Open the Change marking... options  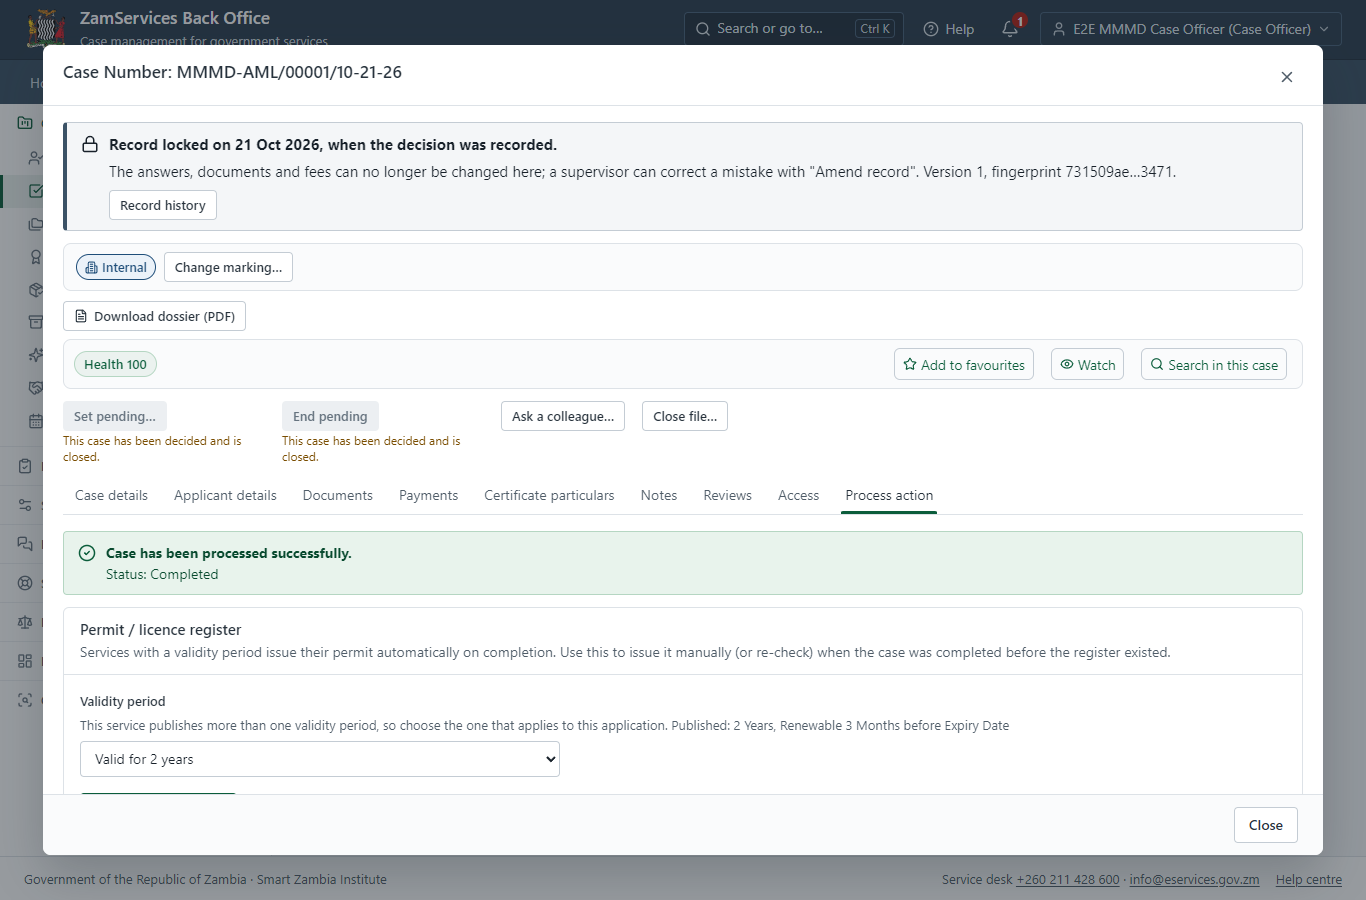[x=228, y=267]
